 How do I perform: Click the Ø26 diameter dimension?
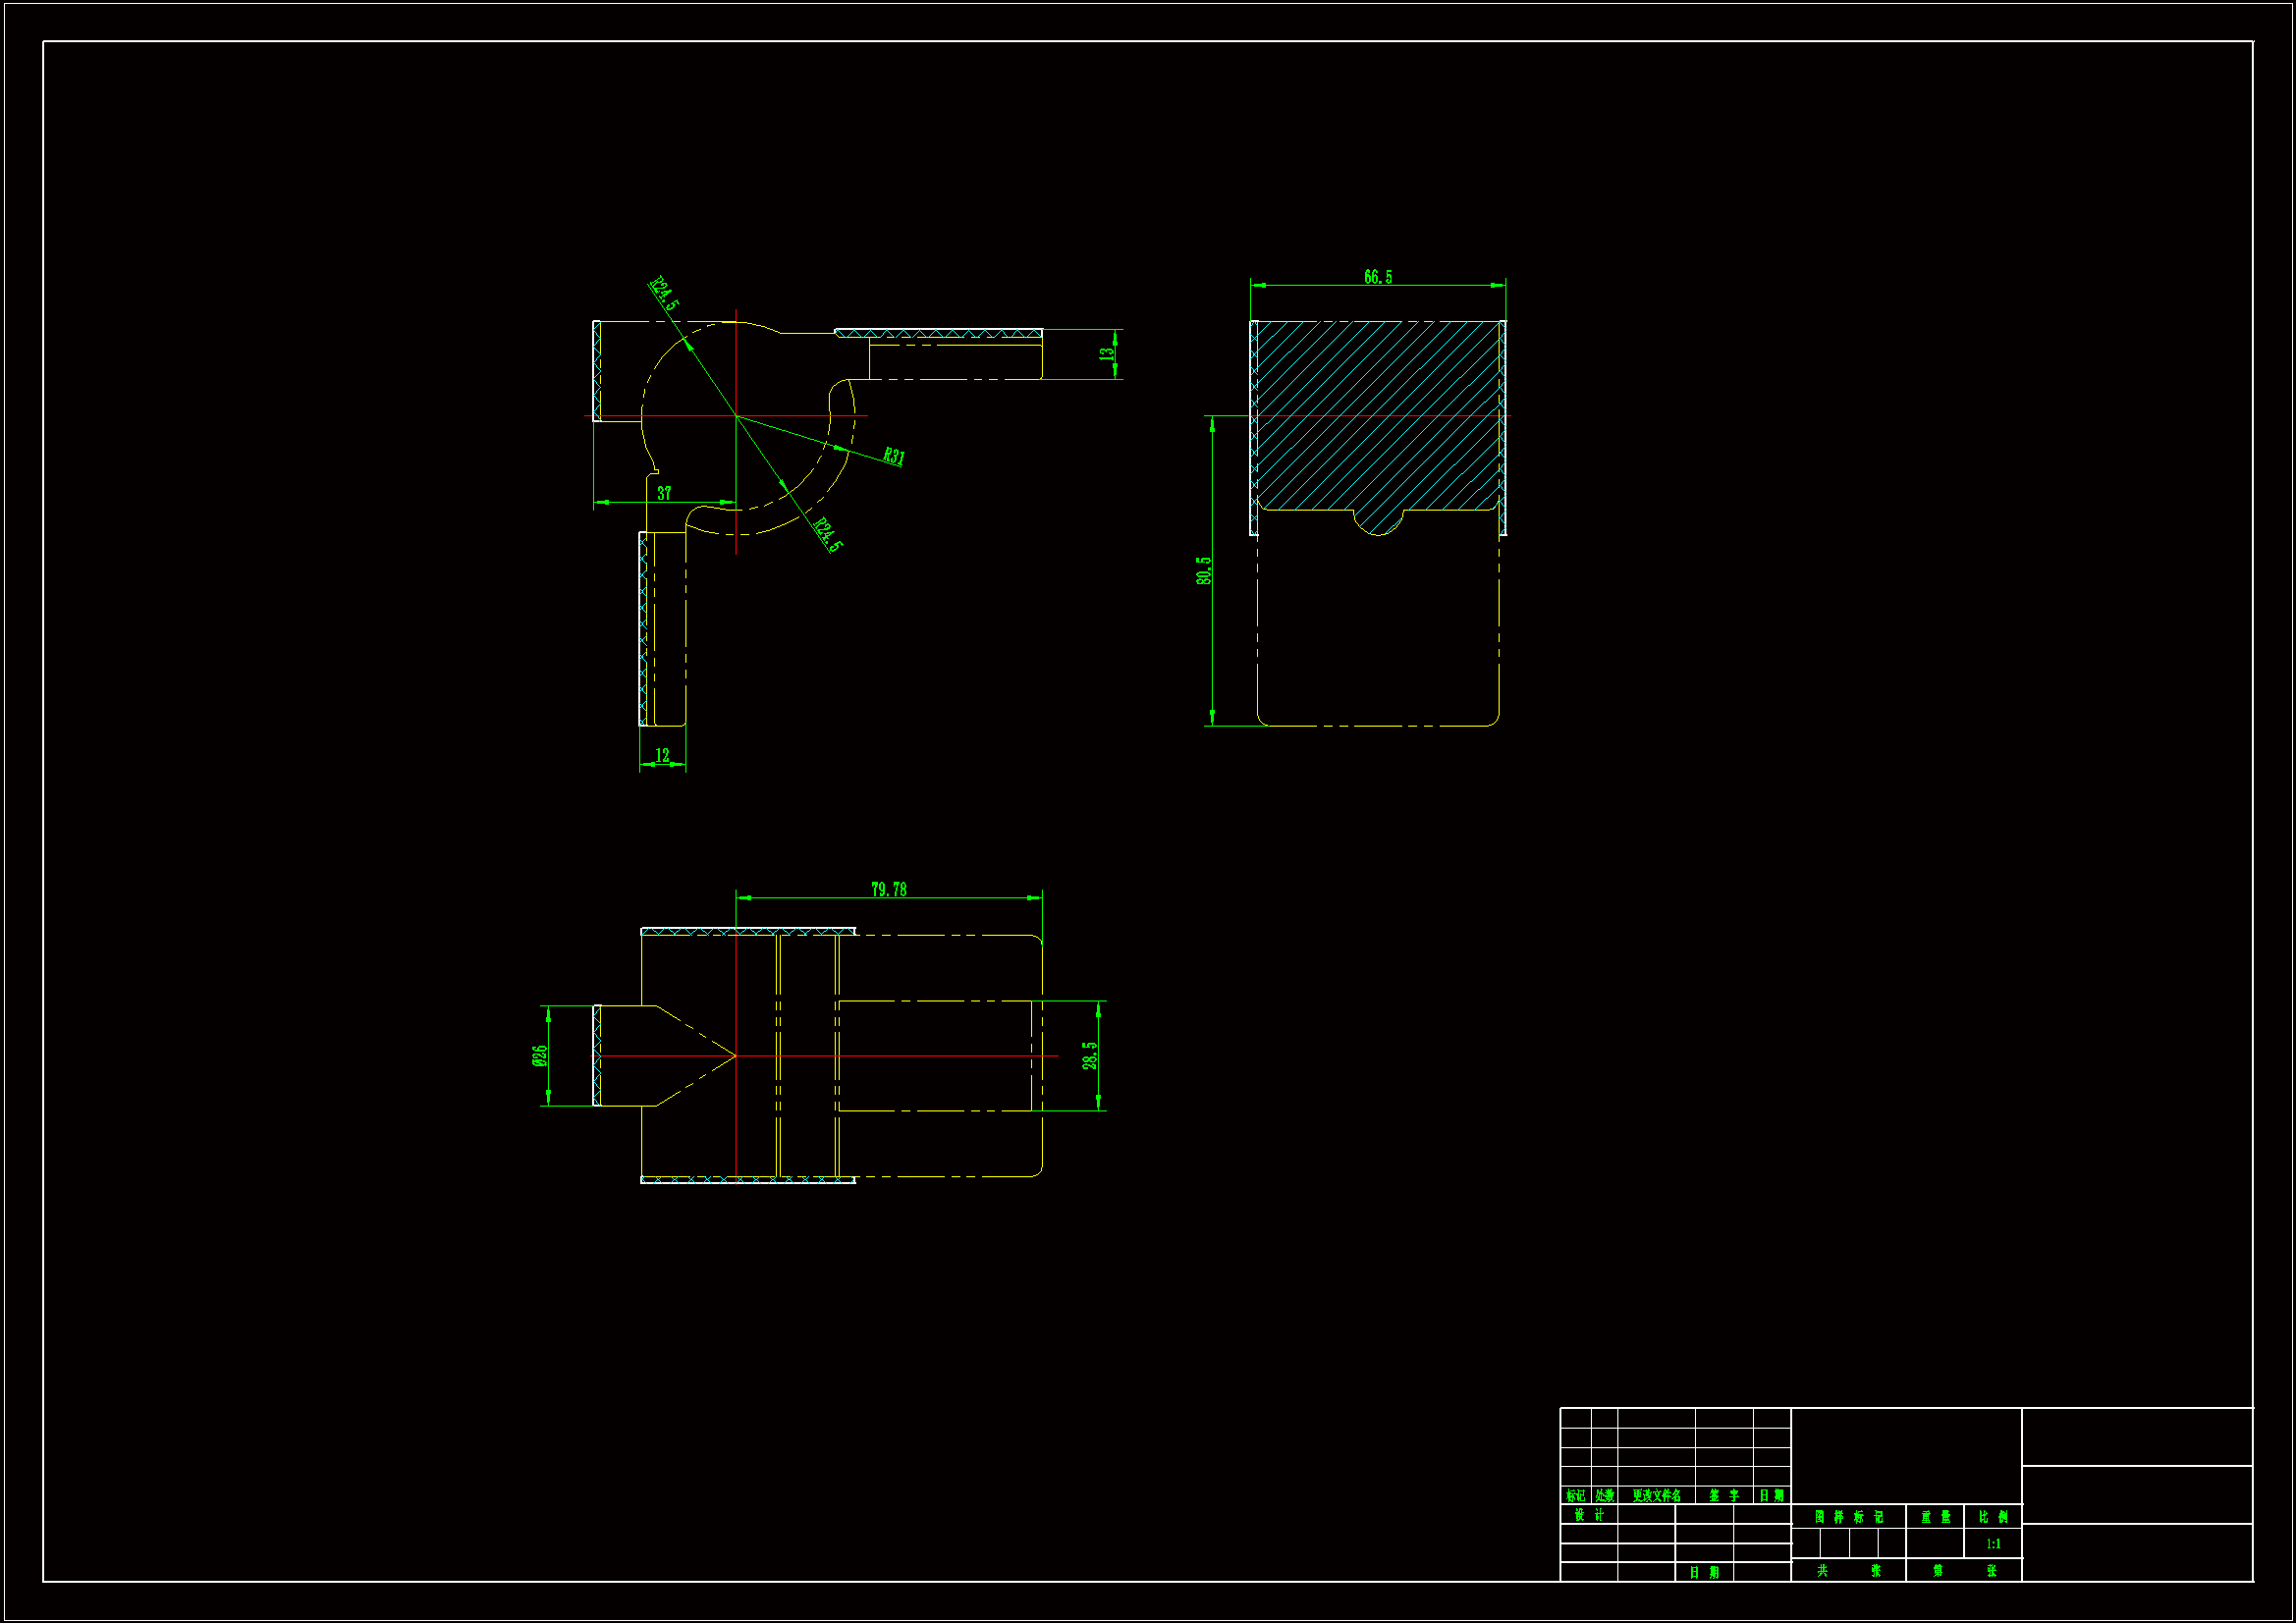(539, 1055)
